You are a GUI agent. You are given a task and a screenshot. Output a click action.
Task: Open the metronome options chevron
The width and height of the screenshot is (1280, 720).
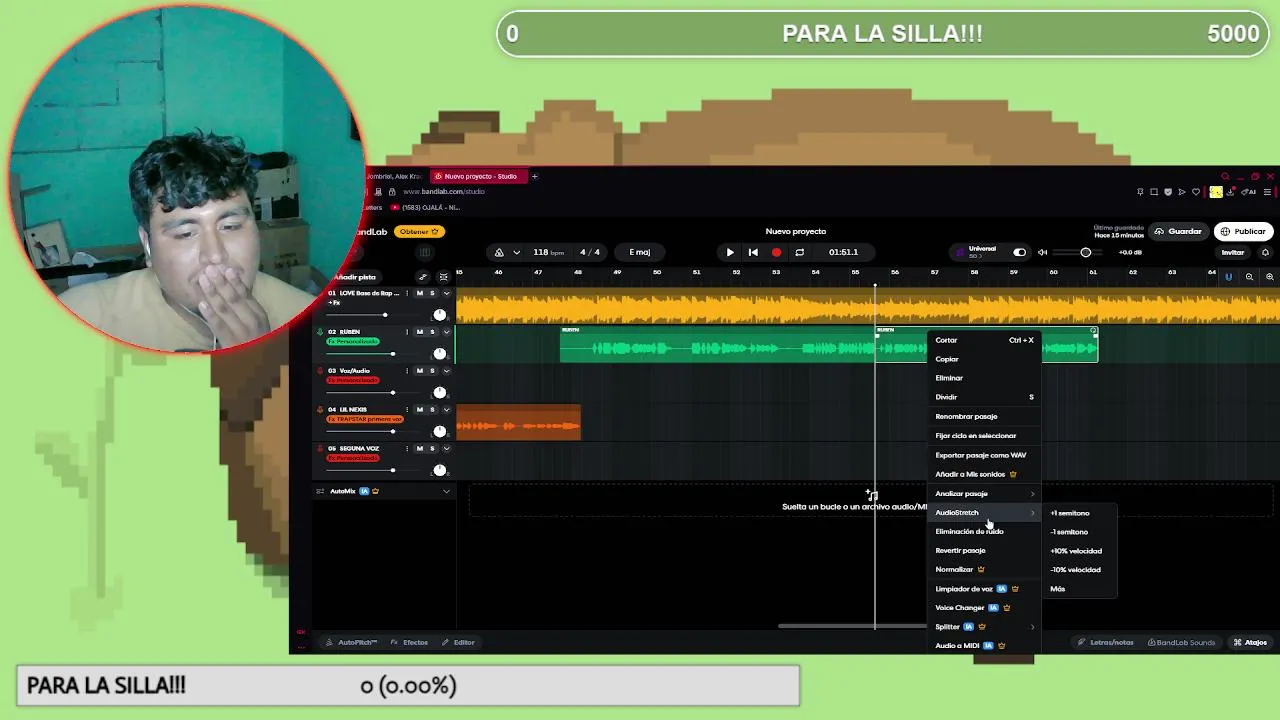(x=516, y=252)
